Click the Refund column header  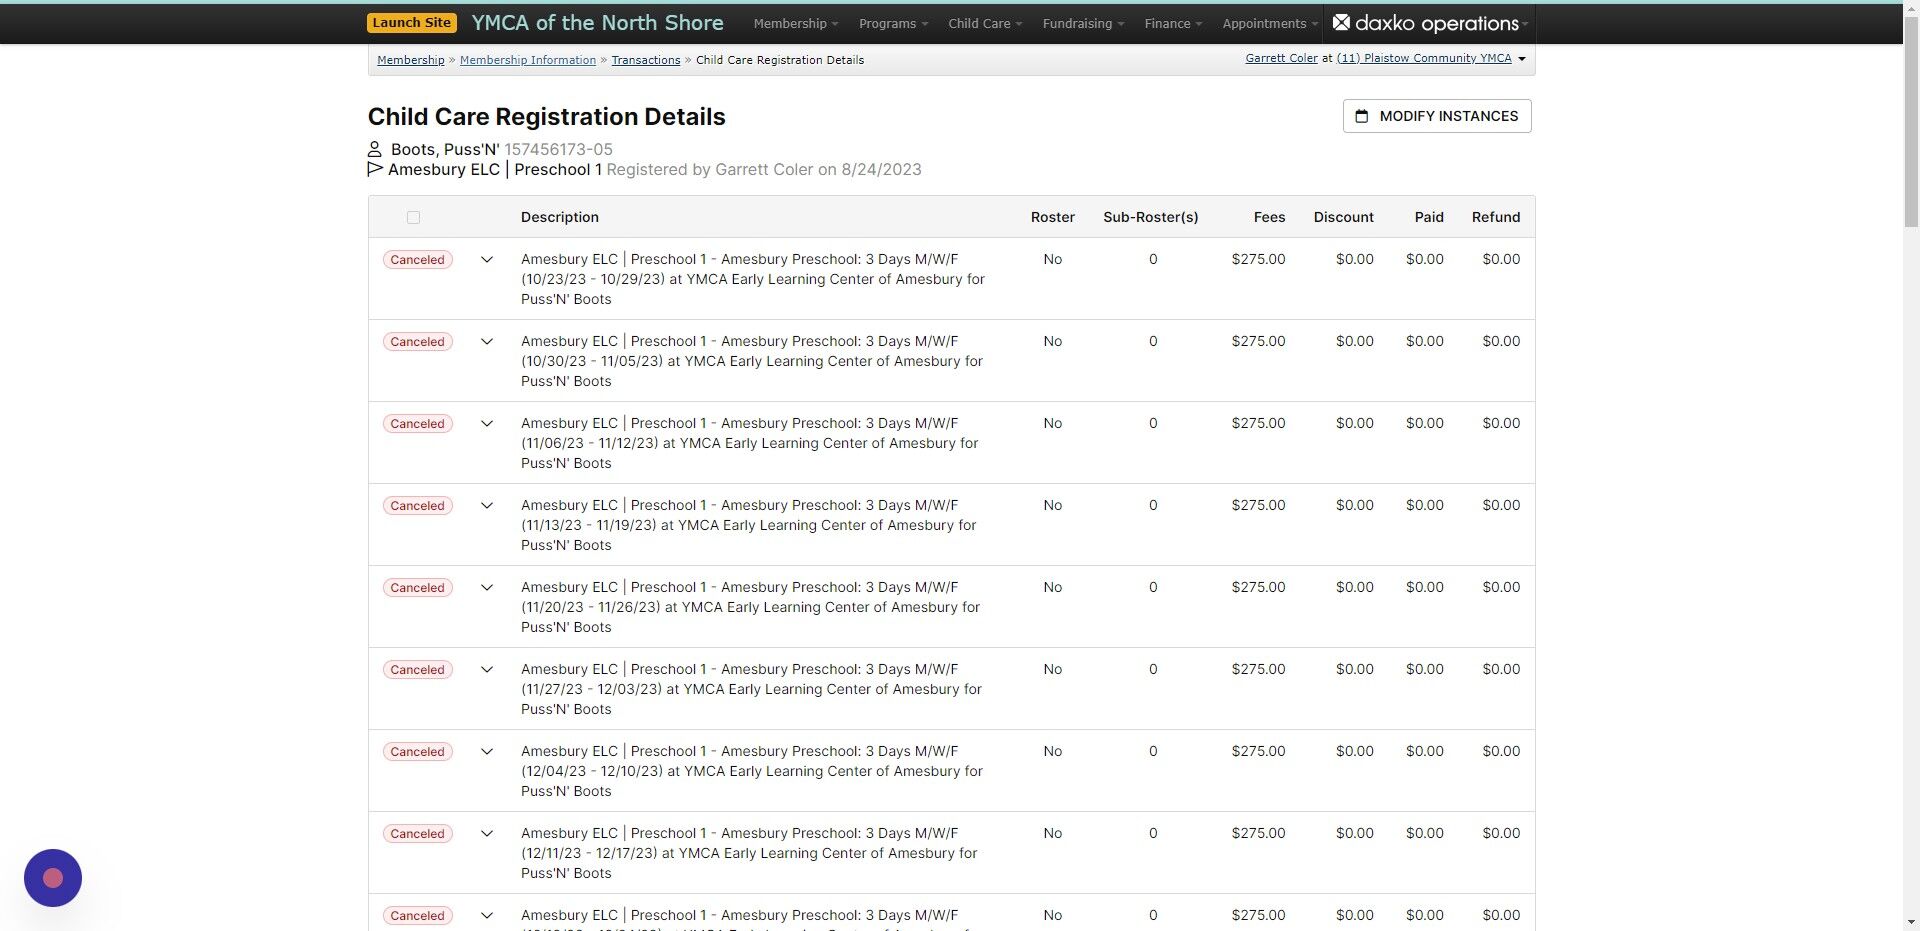tap(1495, 217)
